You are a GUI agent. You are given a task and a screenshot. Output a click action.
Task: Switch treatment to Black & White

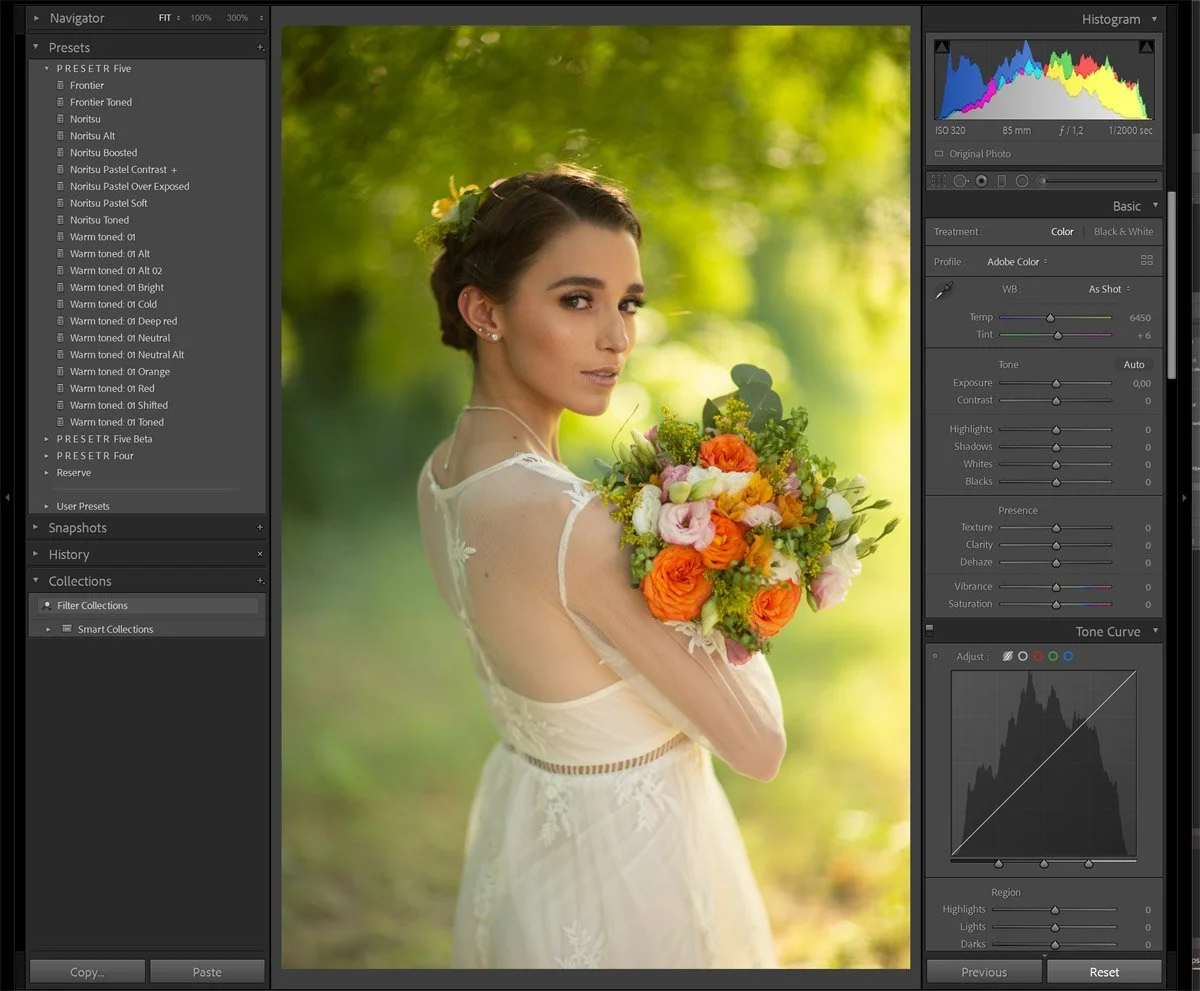coord(1123,231)
